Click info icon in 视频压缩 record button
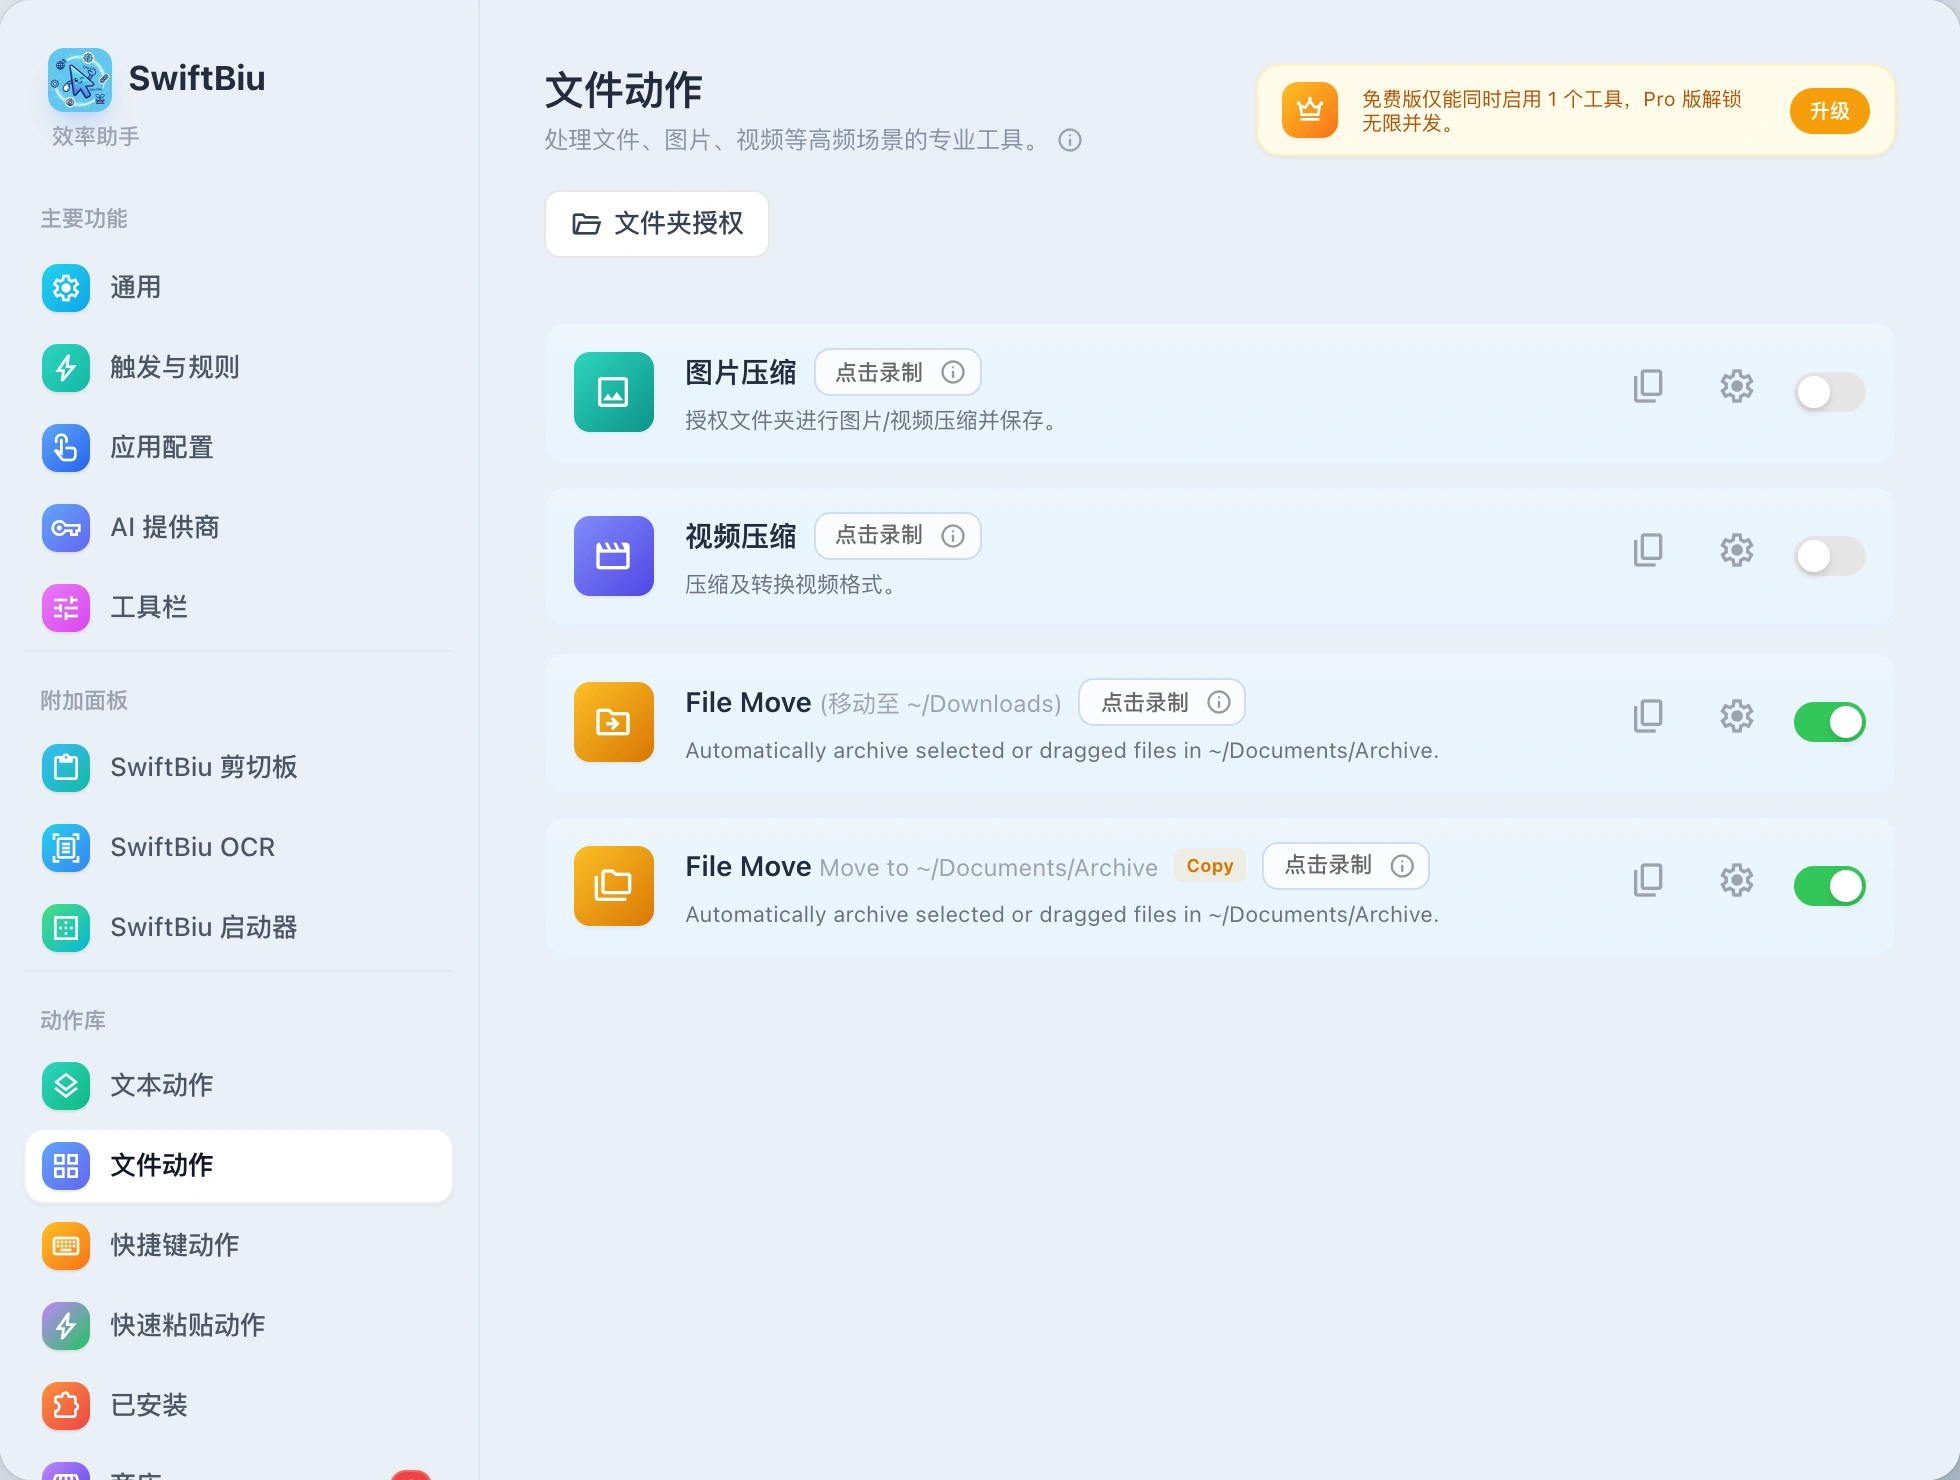This screenshot has height=1480, width=1960. (x=953, y=536)
